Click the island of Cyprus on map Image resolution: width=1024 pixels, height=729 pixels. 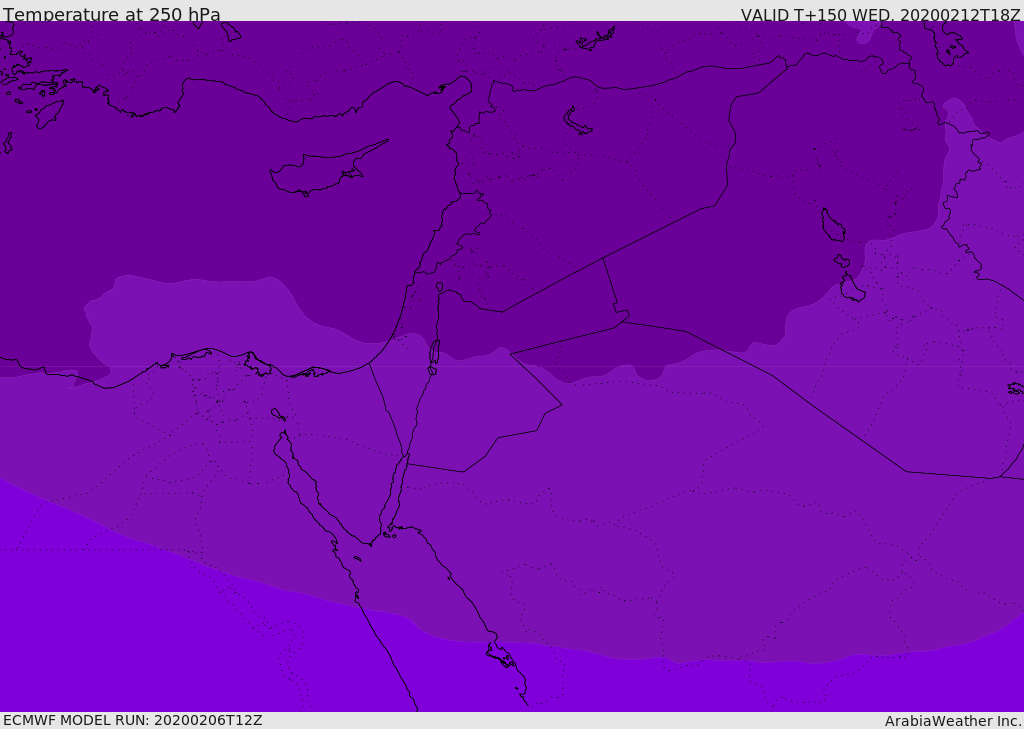(x=327, y=169)
